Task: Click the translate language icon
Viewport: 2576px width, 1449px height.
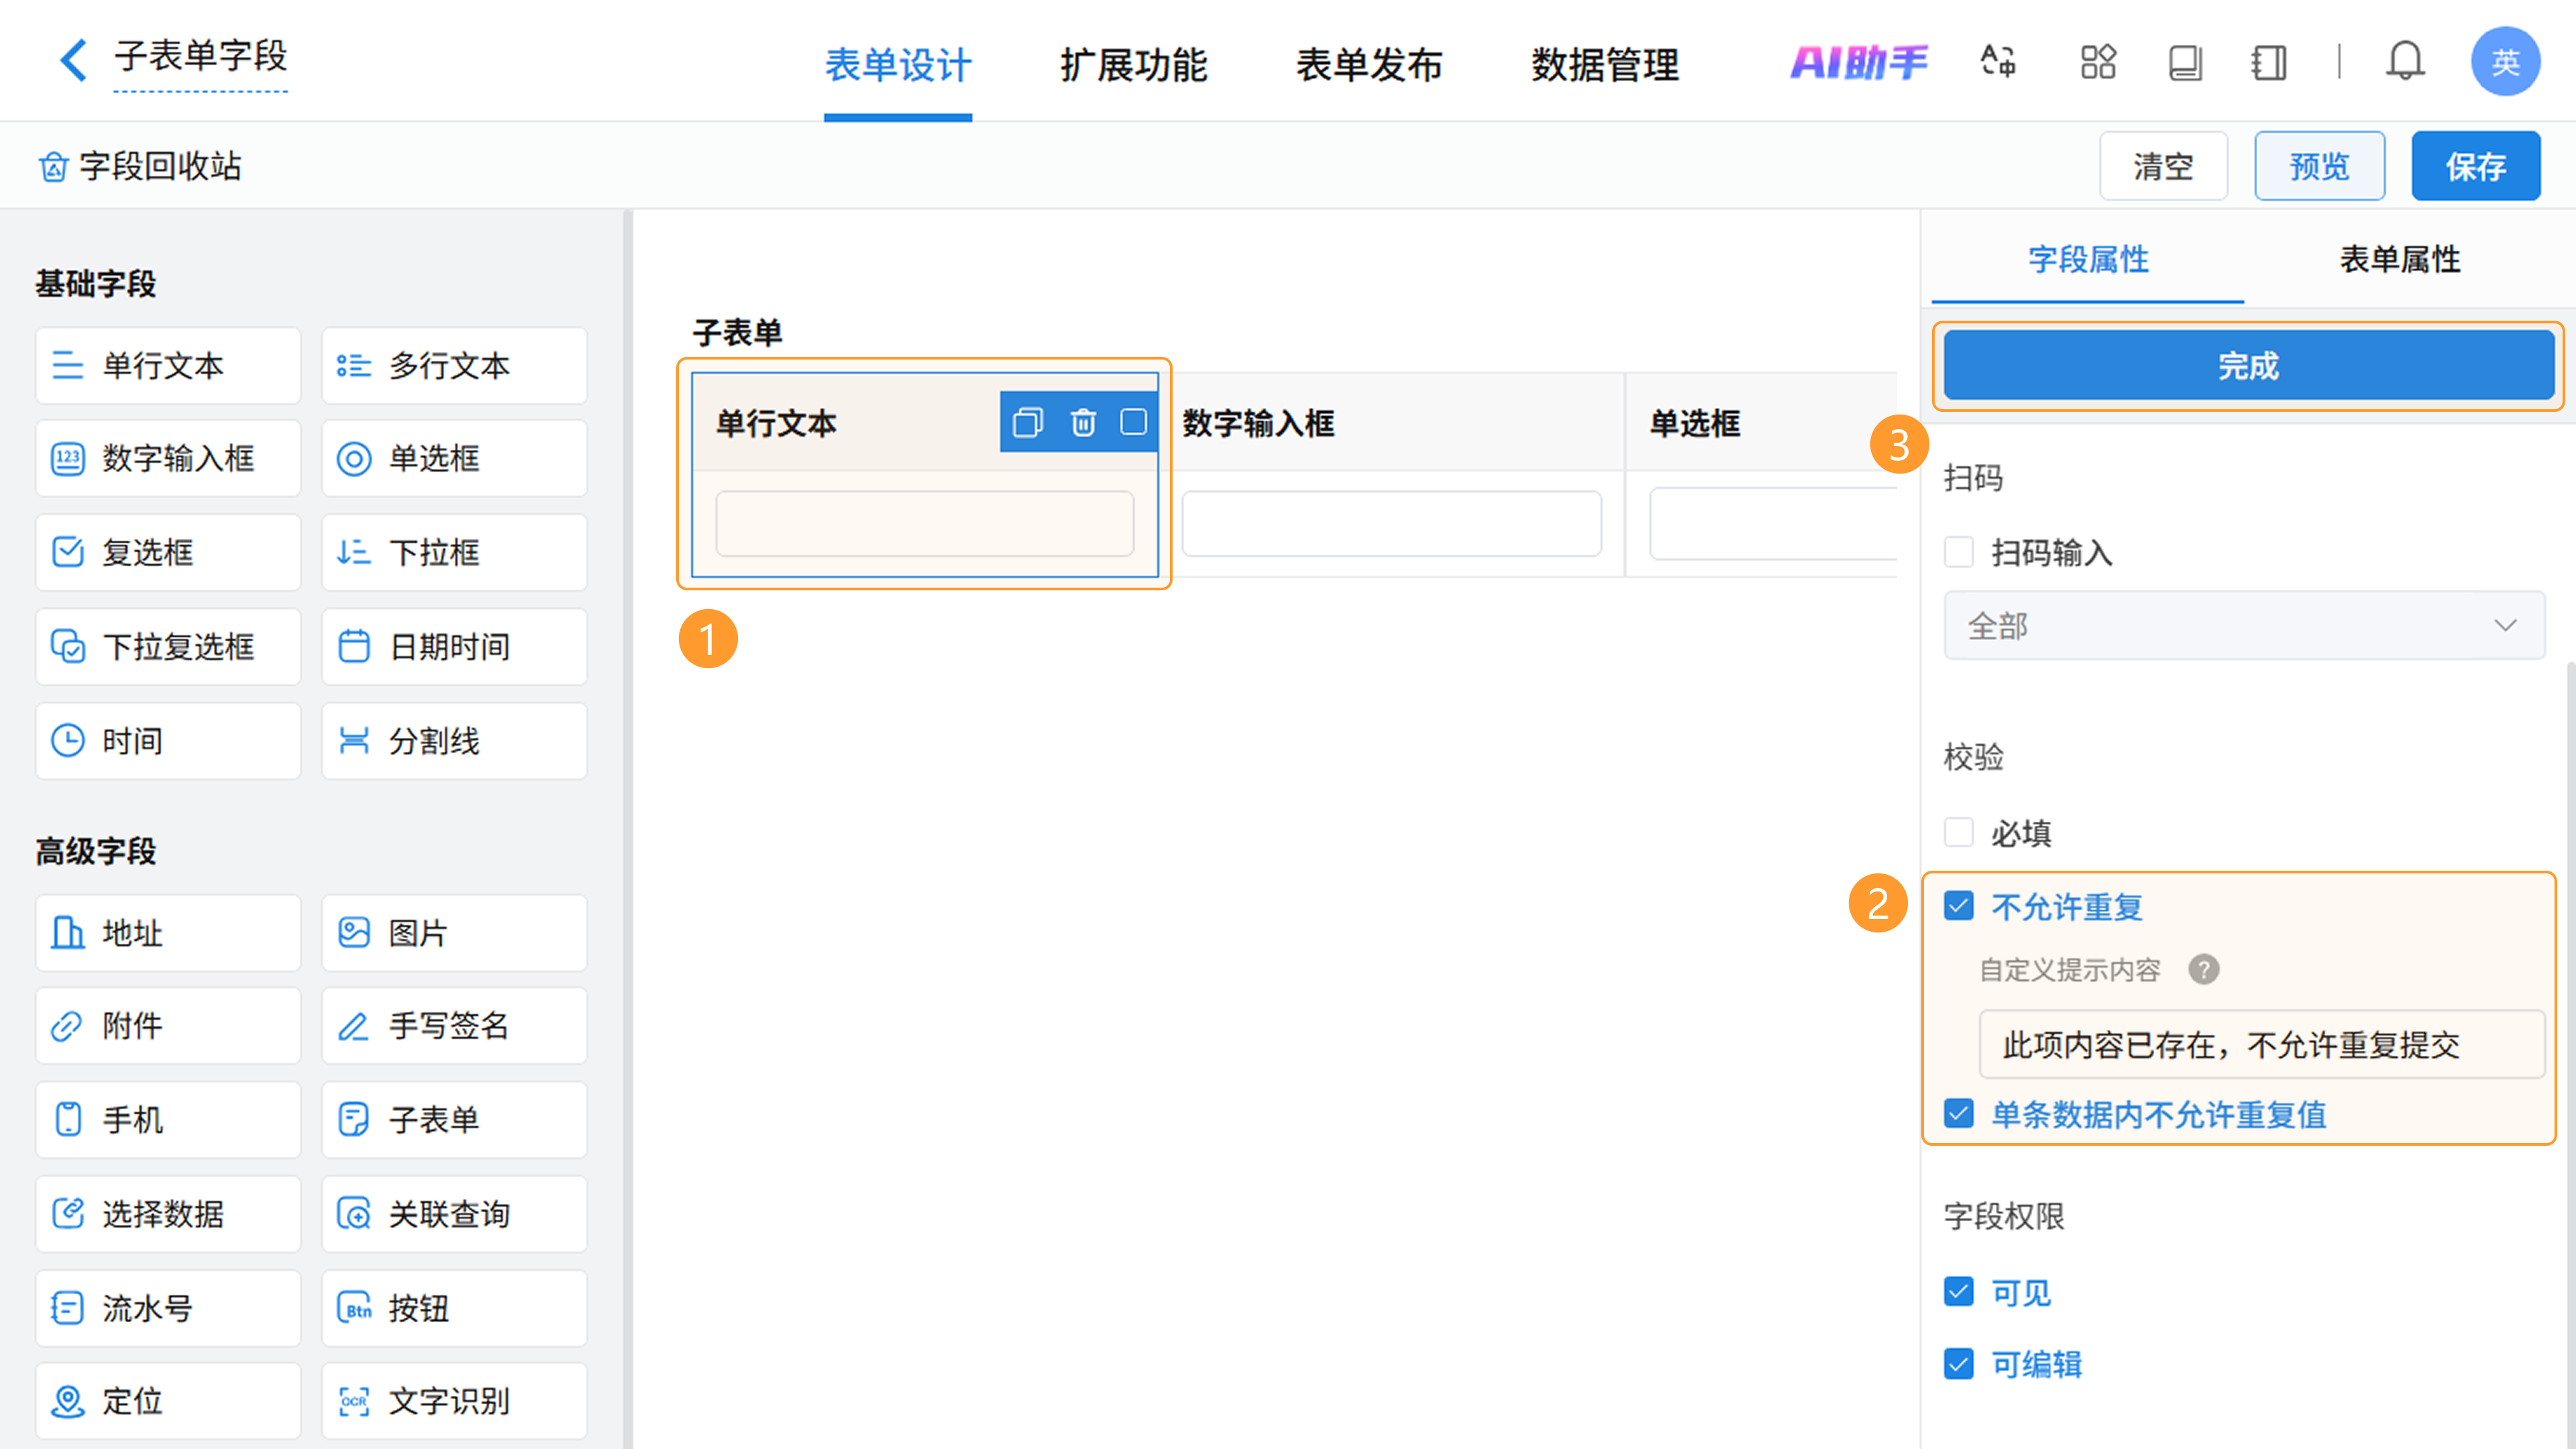Action: point(1998,62)
